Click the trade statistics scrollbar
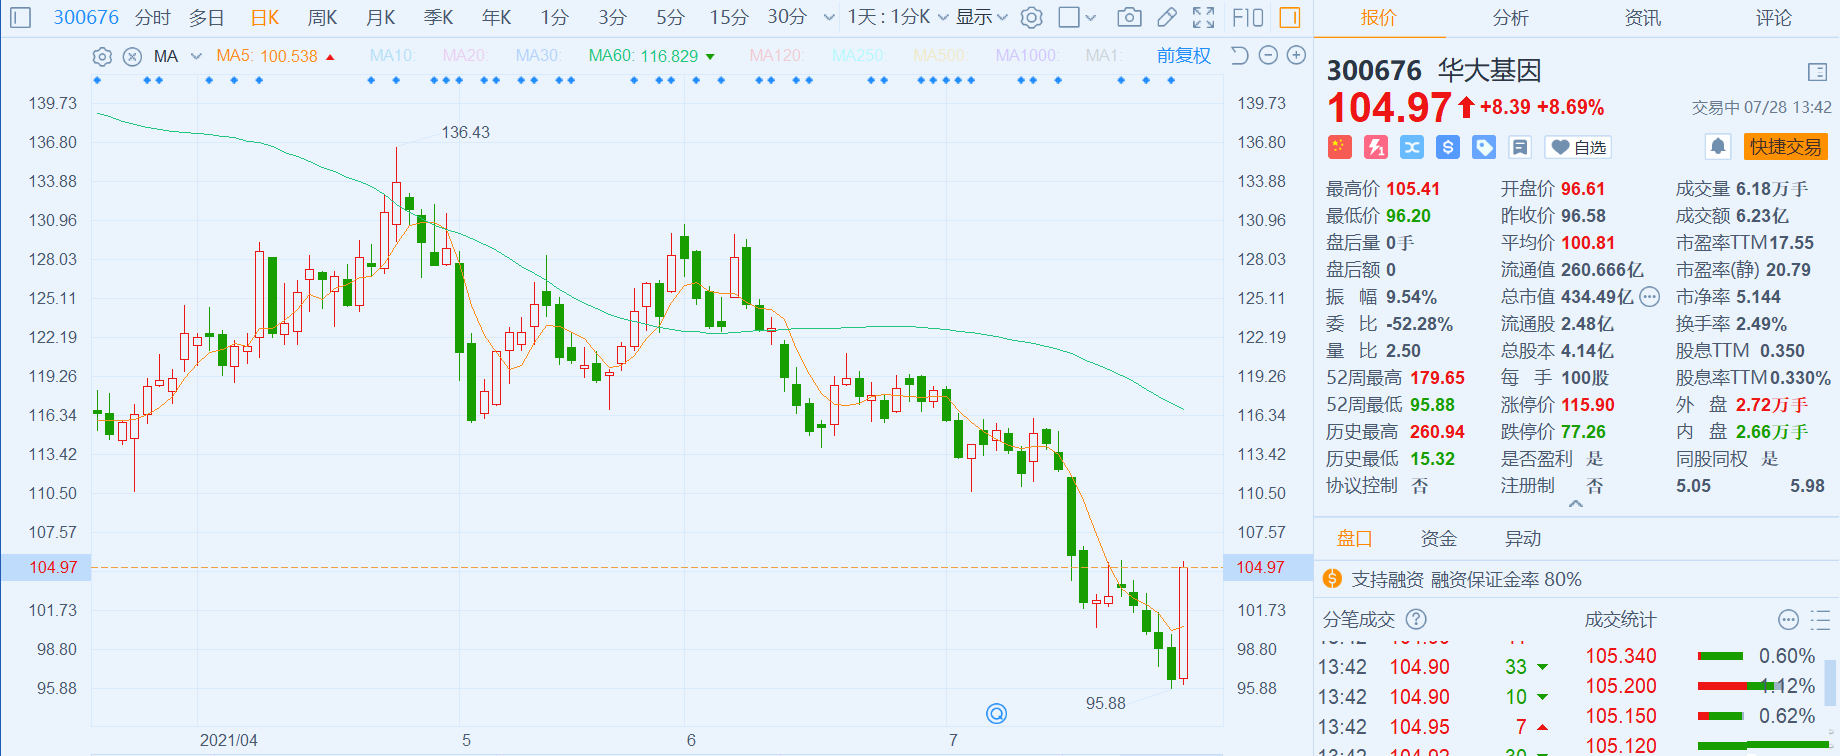This screenshot has height=756, width=1840. click(x=1830, y=685)
